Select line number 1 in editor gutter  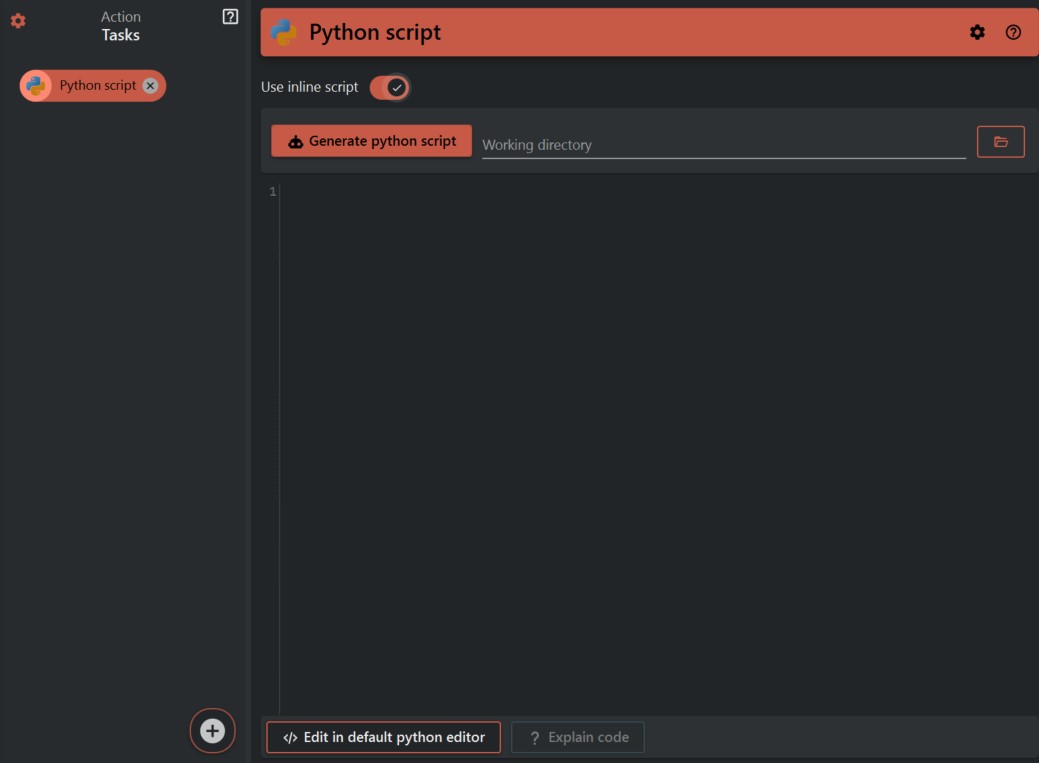pos(272,192)
